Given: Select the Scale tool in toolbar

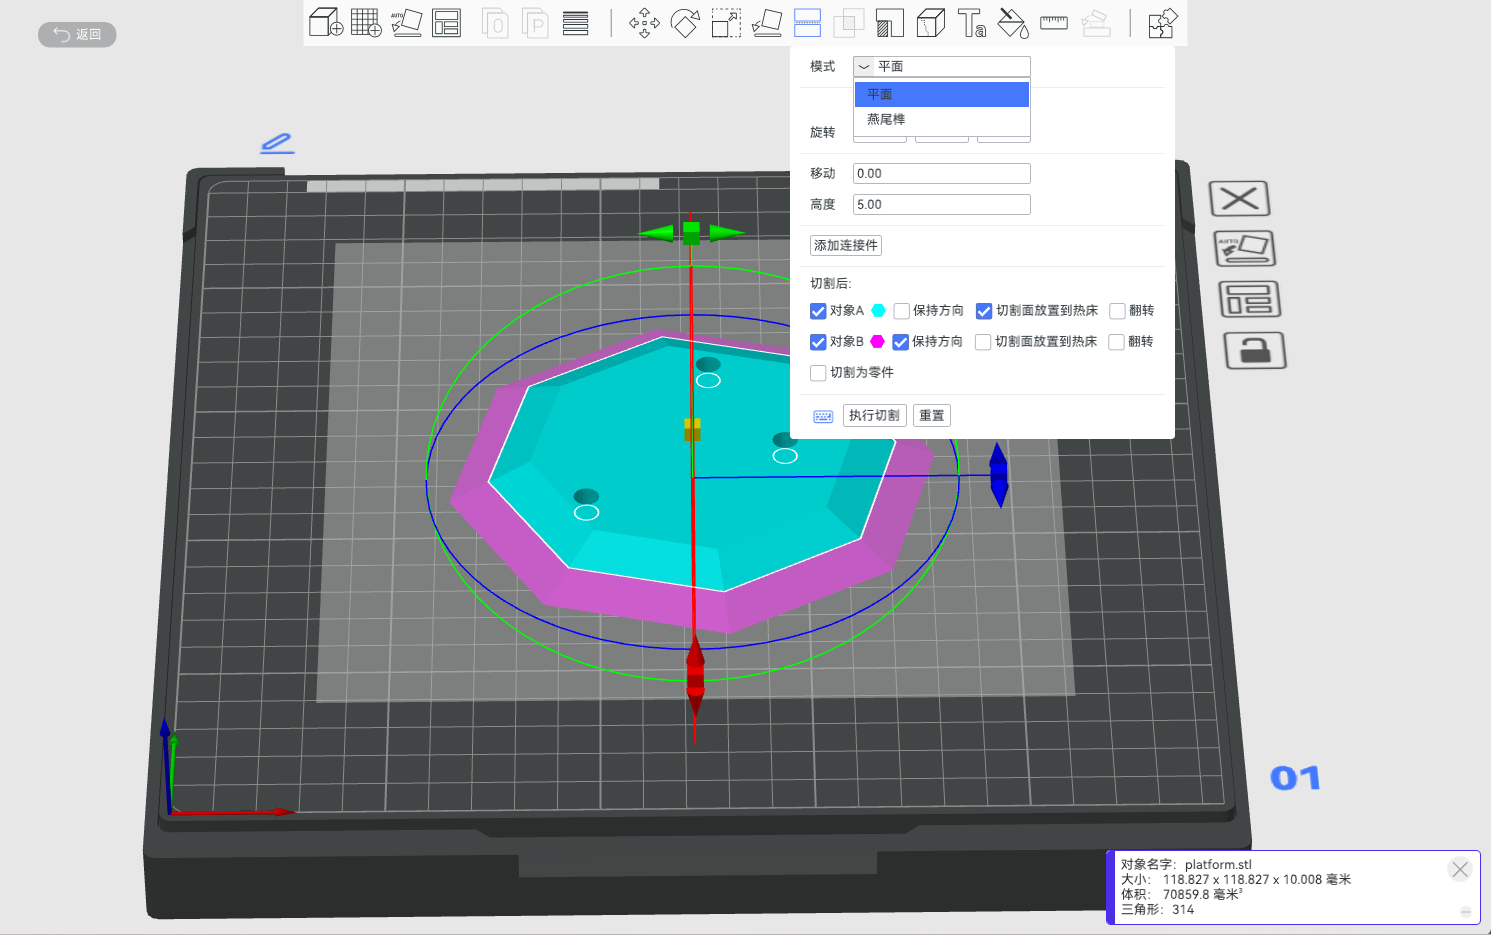Looking at the screenshot, I should coord(726,22).
